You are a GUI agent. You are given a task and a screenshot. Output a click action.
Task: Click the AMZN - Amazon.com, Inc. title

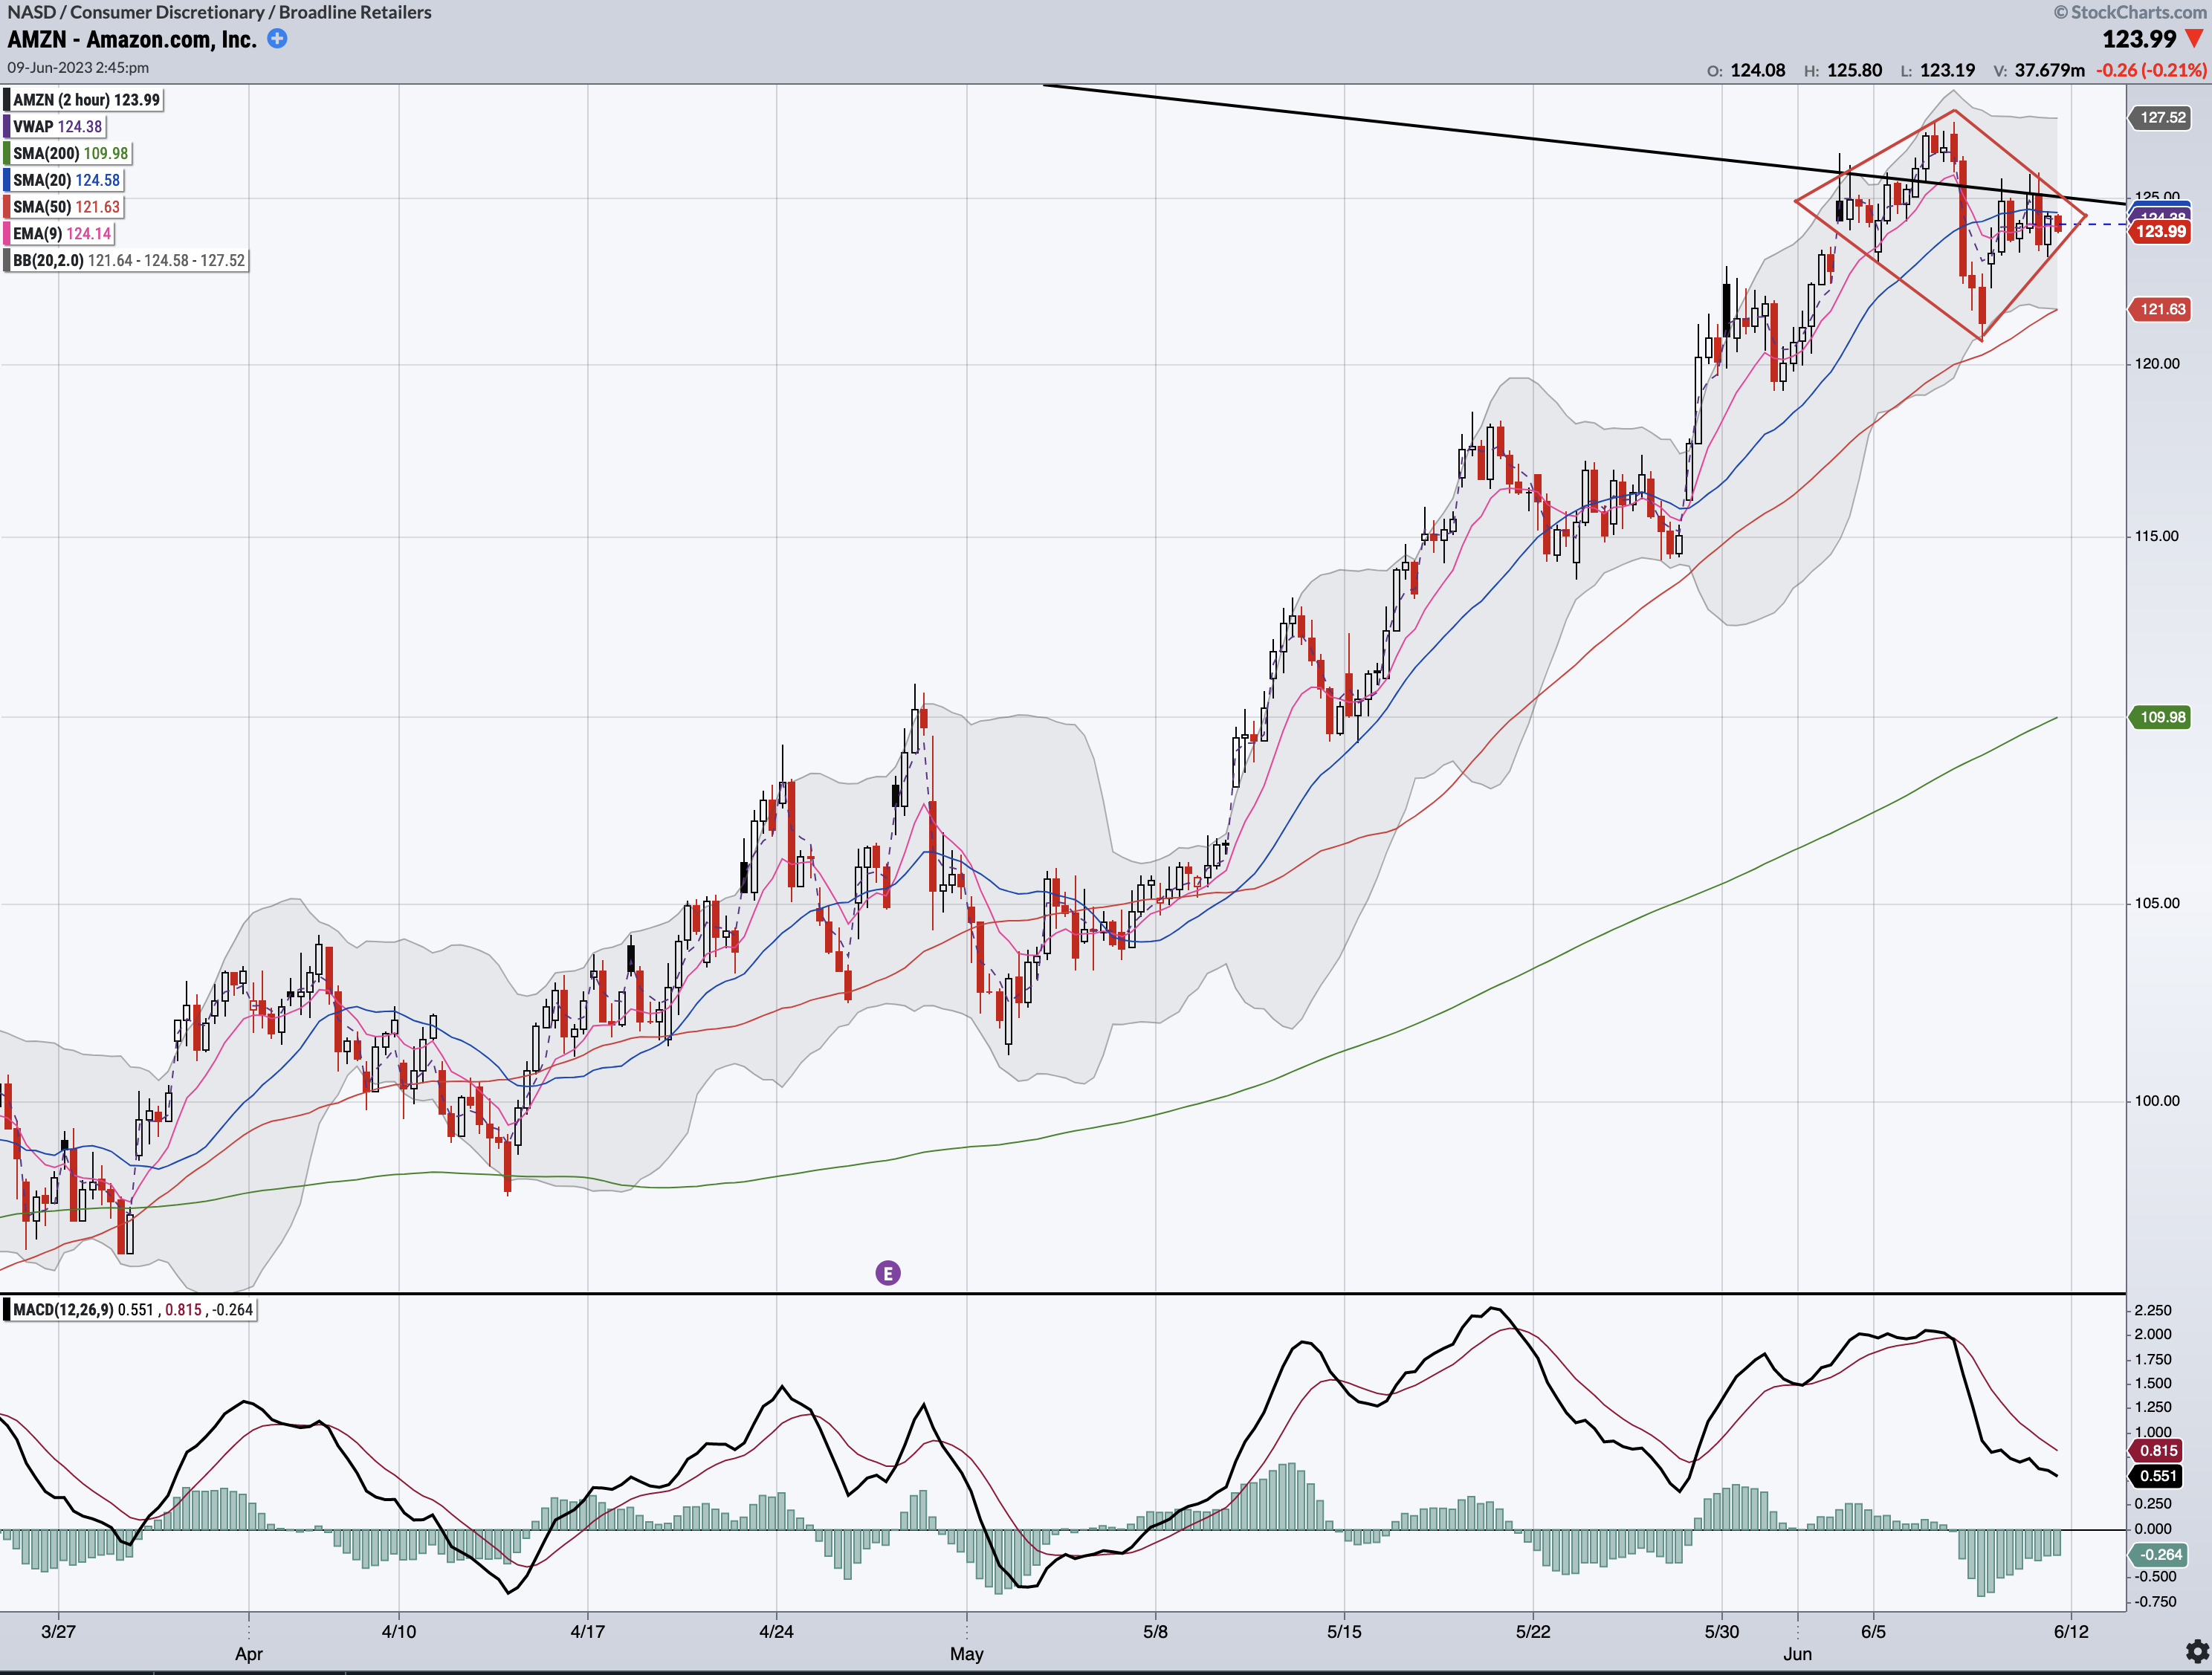click(132, 40)
